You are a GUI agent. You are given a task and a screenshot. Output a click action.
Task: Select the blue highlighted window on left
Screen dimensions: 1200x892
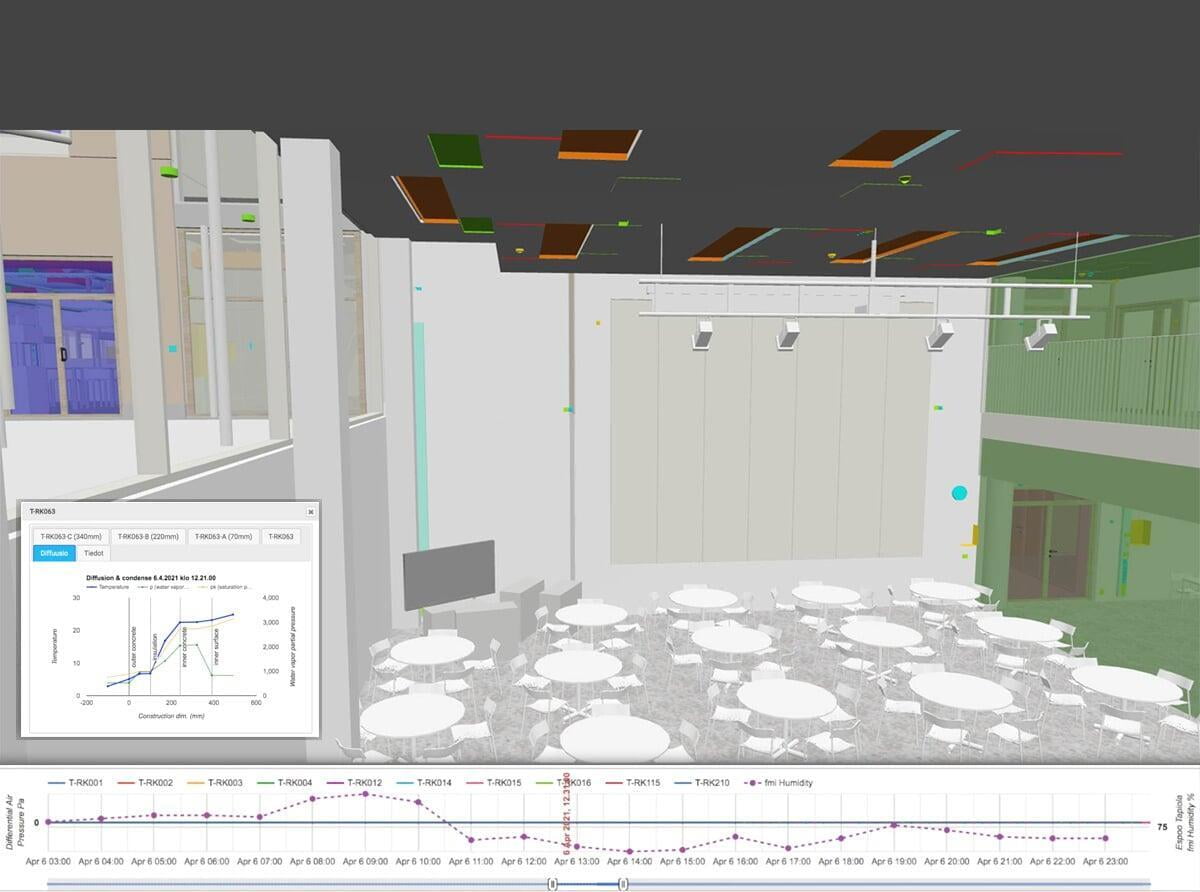coord(60,335)
